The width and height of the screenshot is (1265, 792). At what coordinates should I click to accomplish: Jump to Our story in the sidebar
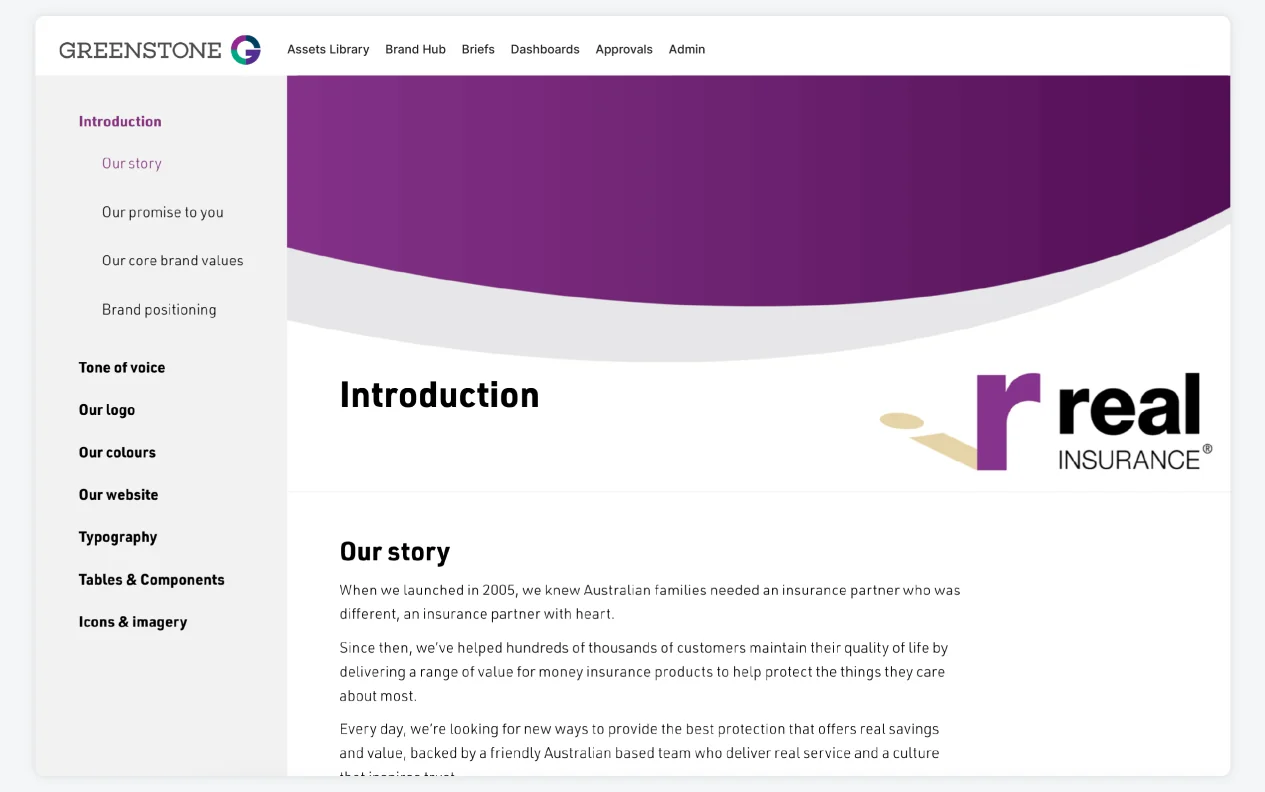(x=132, y=163)
